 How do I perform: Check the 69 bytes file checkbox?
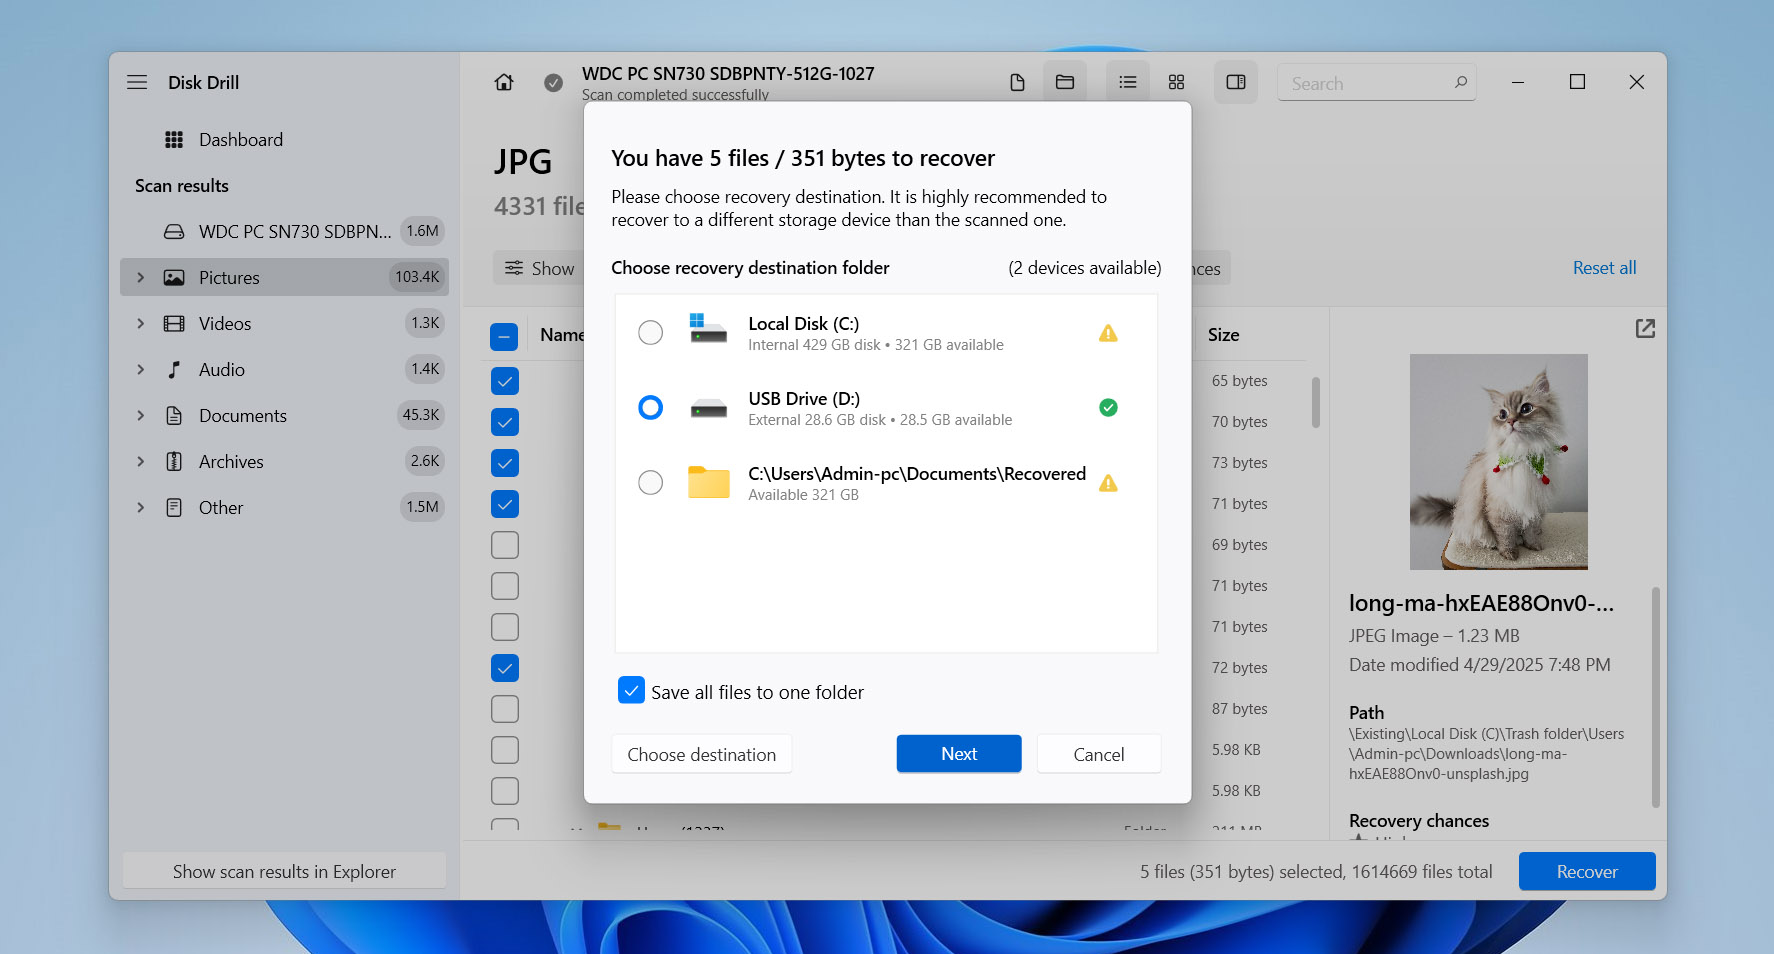coord(504,545)
